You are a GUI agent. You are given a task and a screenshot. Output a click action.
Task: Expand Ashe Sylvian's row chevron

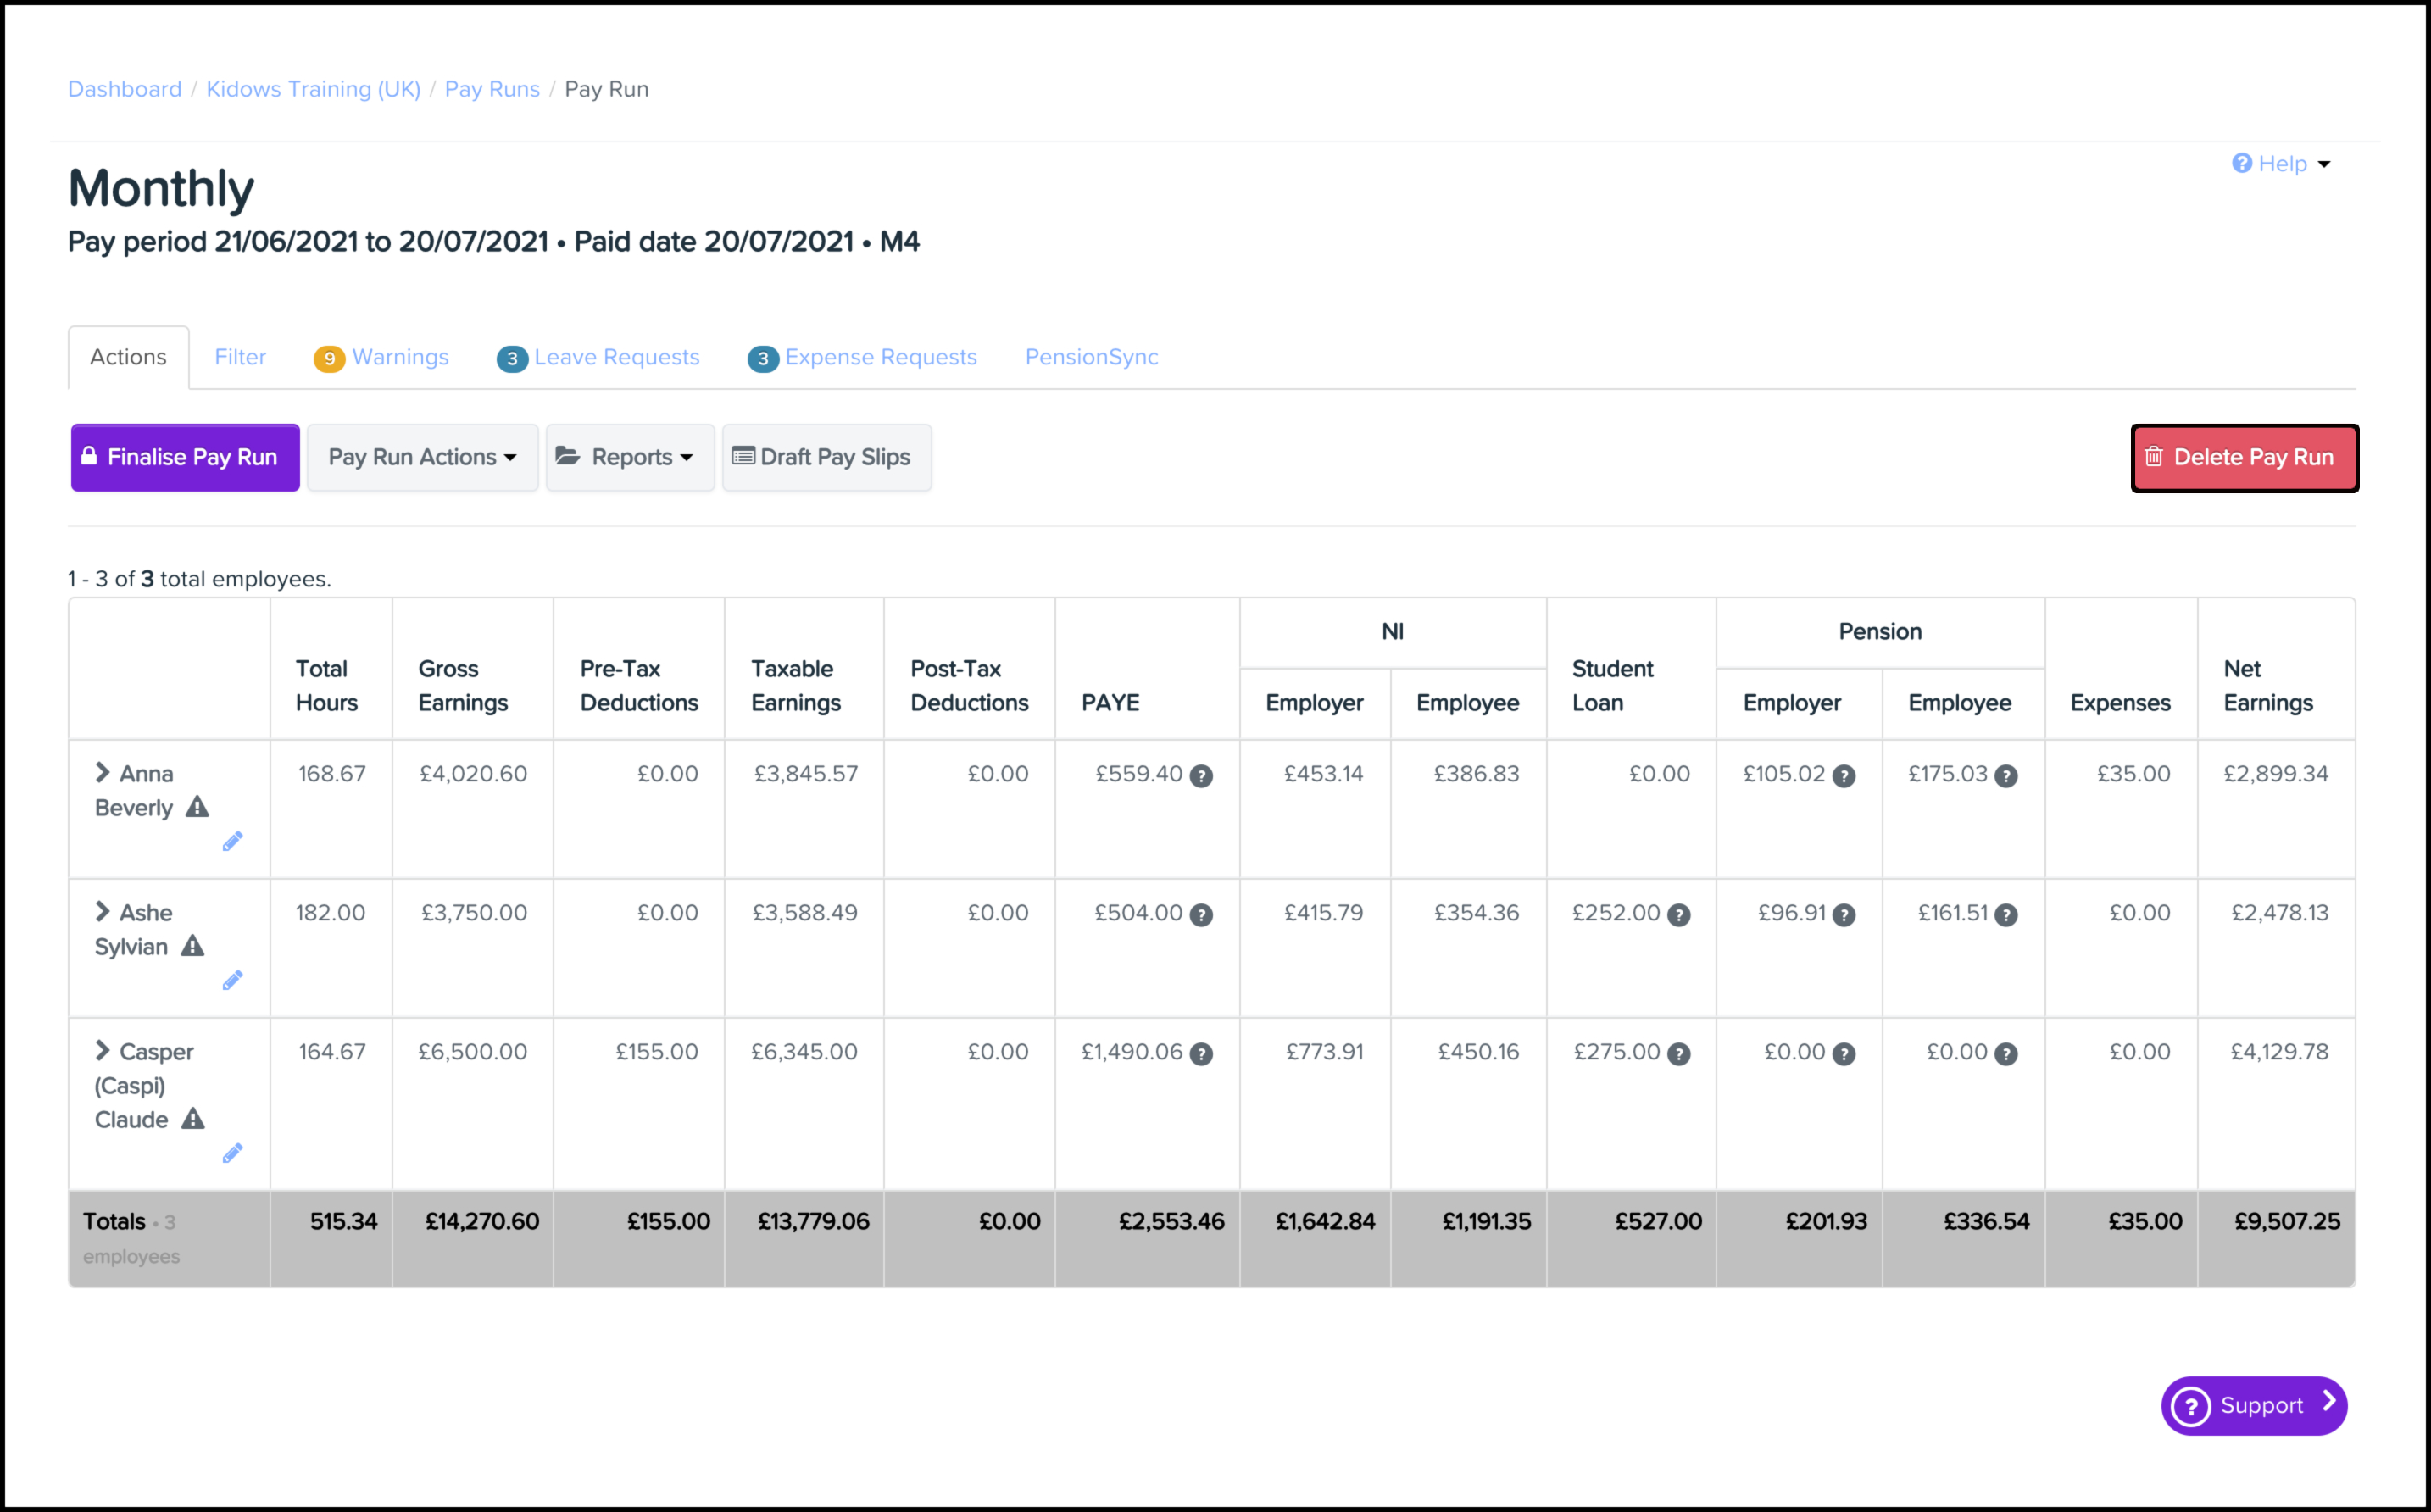[102, 911]
